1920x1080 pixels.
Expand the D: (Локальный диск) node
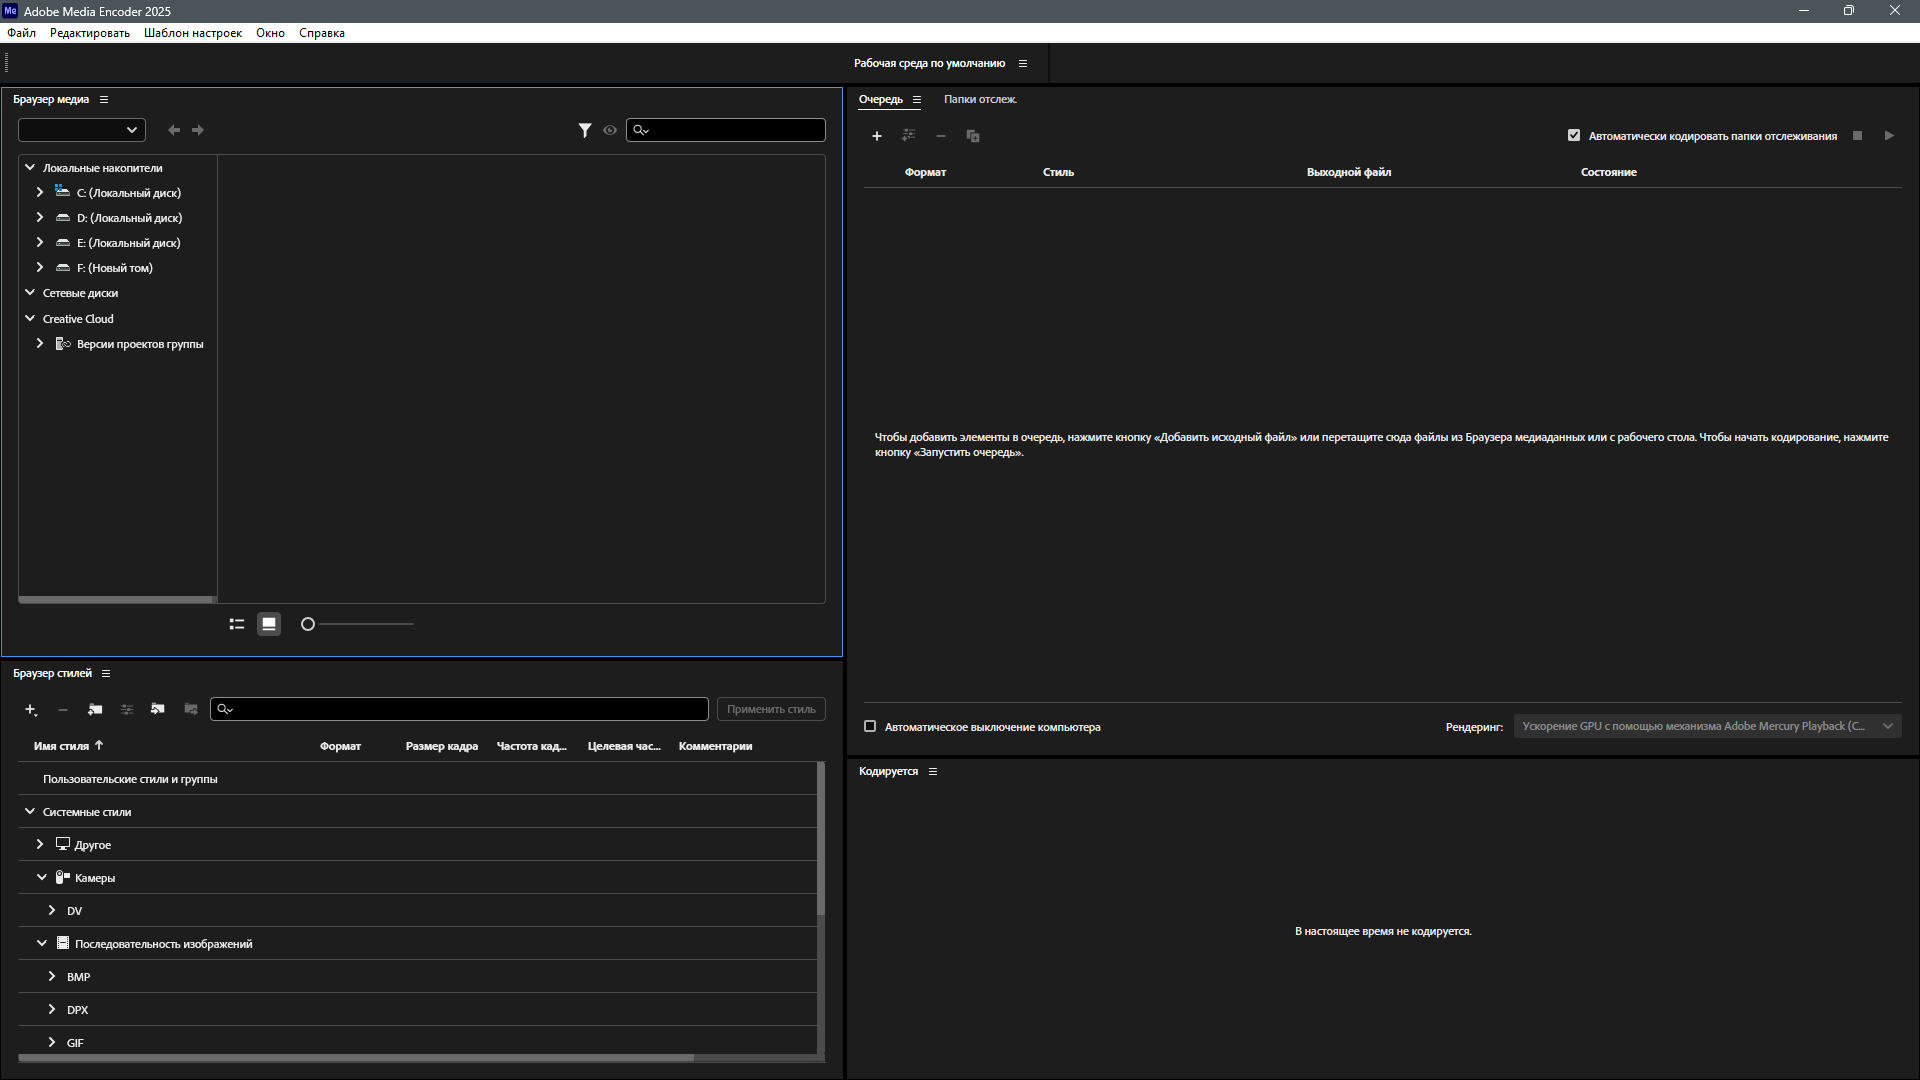(x=40, y=217)
